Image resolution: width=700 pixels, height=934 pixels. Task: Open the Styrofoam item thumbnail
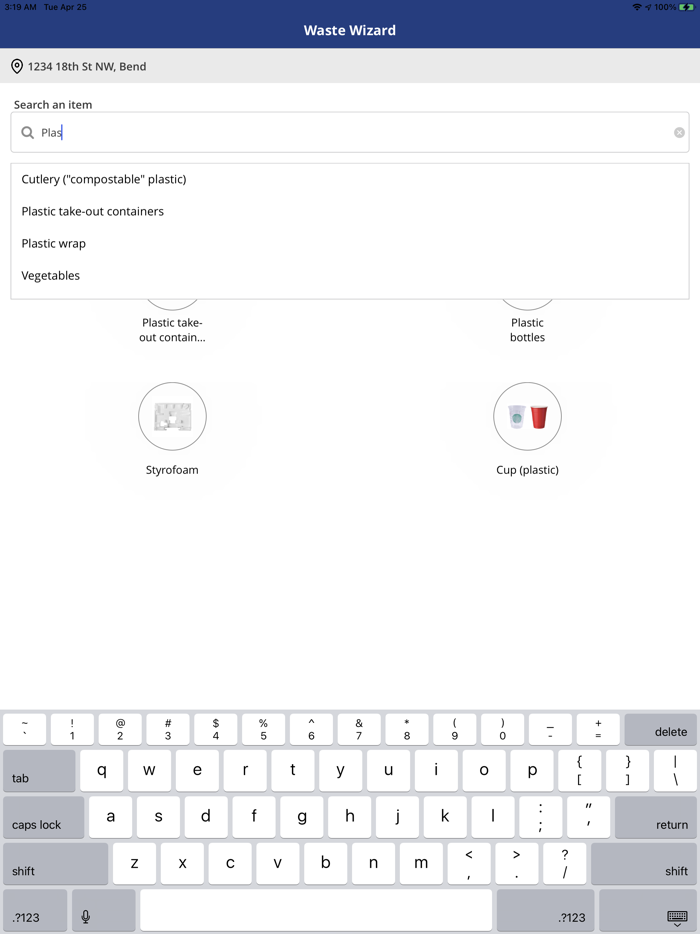point(172,416)
